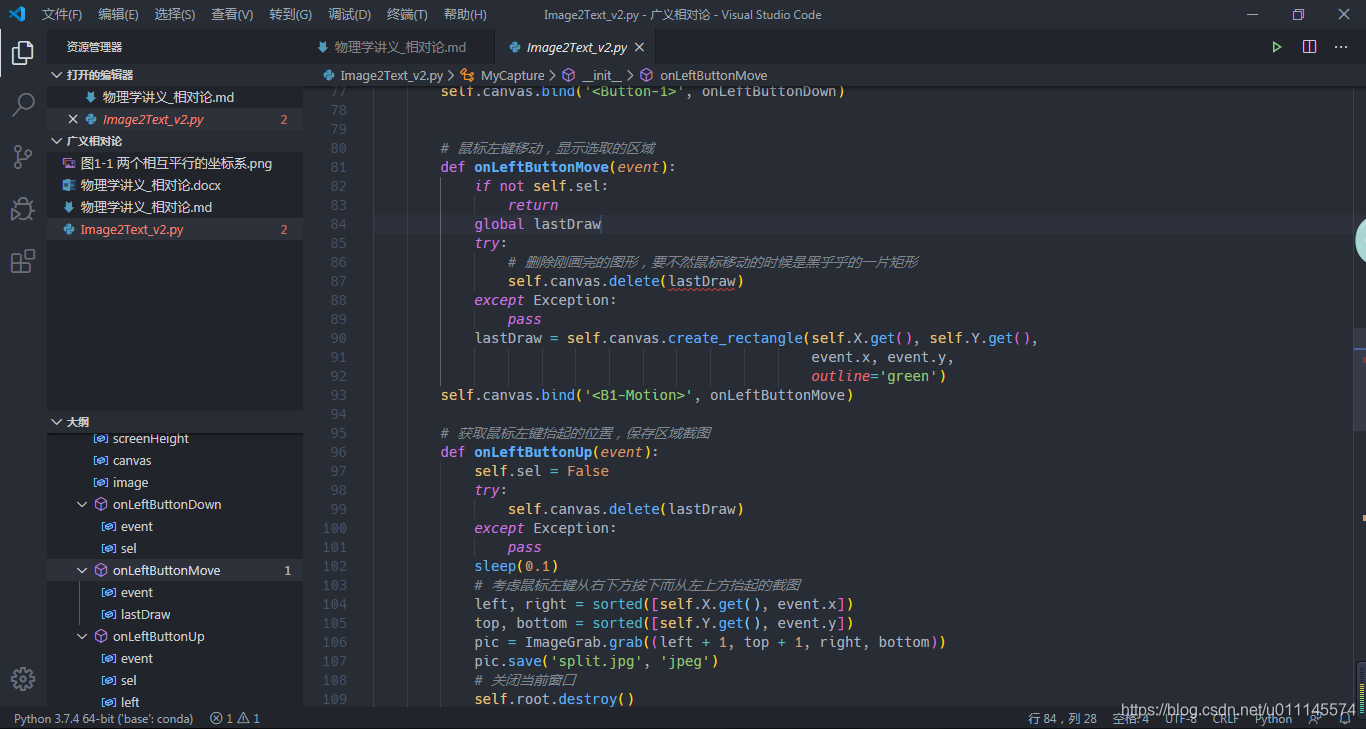Open Image2Text_v2.py in 广义相对论 folder
This screenshot has width=1366, height=729.
tap(175, 229)
